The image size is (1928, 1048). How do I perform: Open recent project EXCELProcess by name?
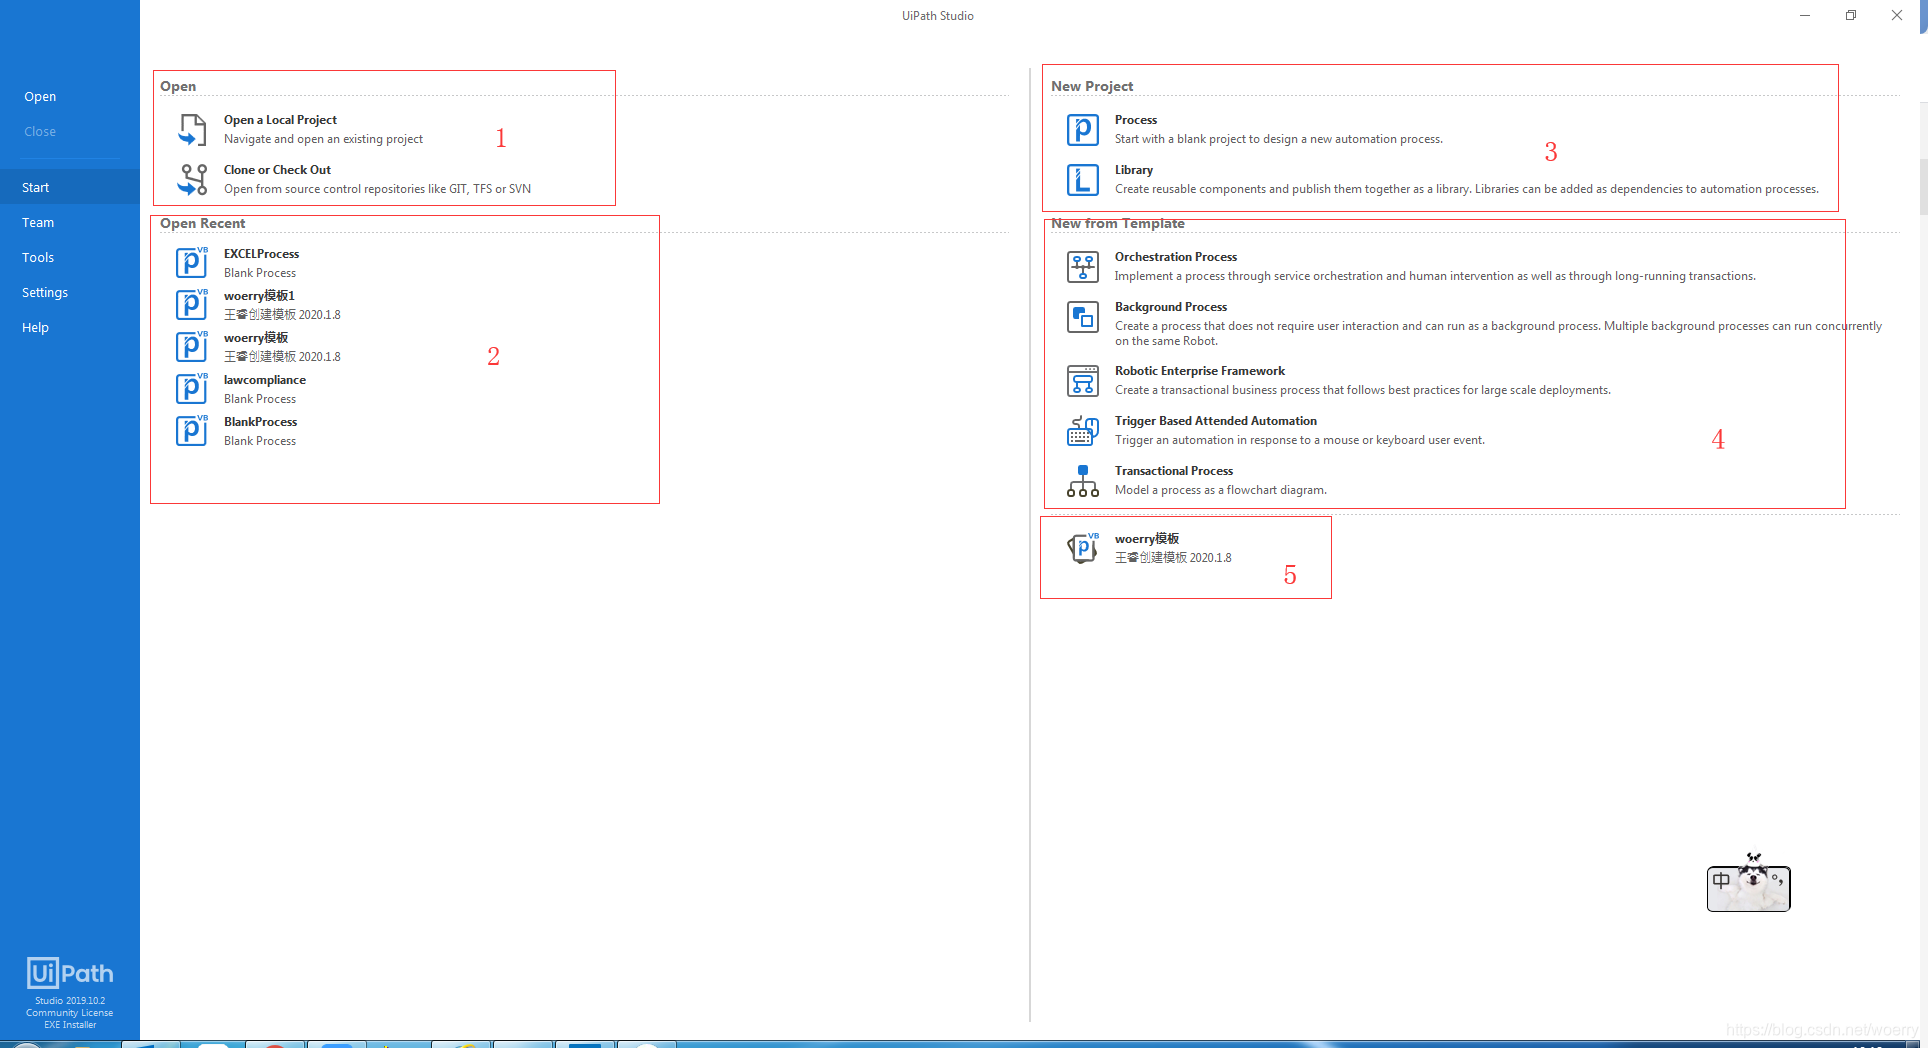point(261,254)
